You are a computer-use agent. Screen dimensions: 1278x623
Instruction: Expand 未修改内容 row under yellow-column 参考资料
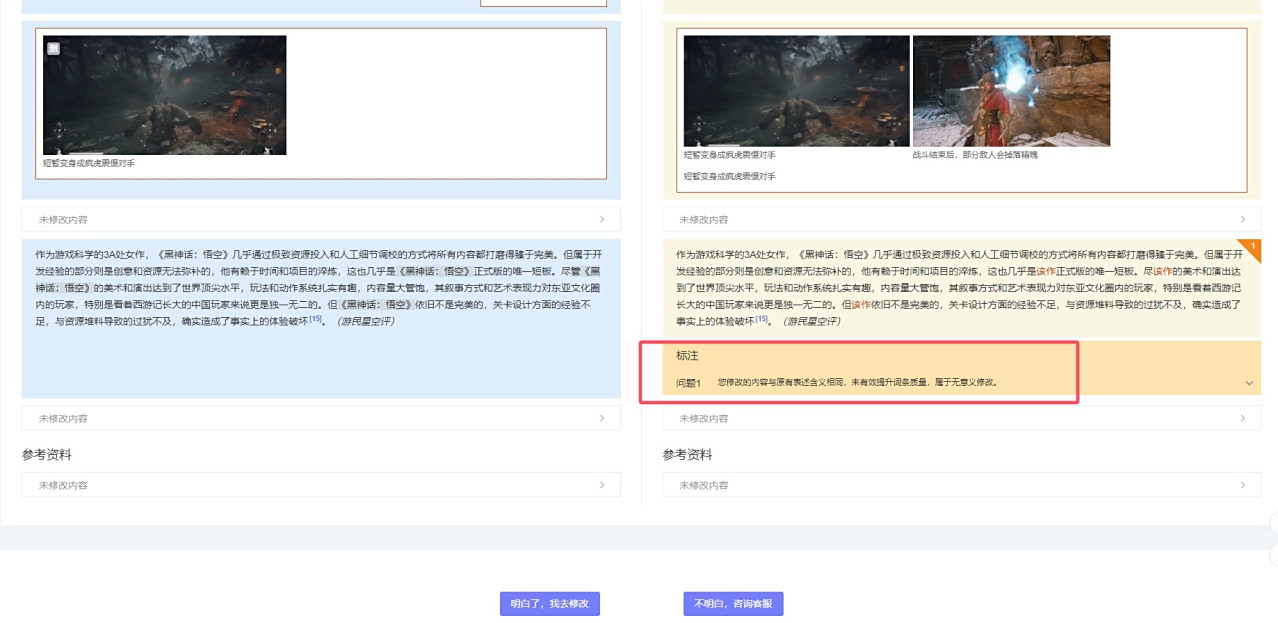point(961,485)
